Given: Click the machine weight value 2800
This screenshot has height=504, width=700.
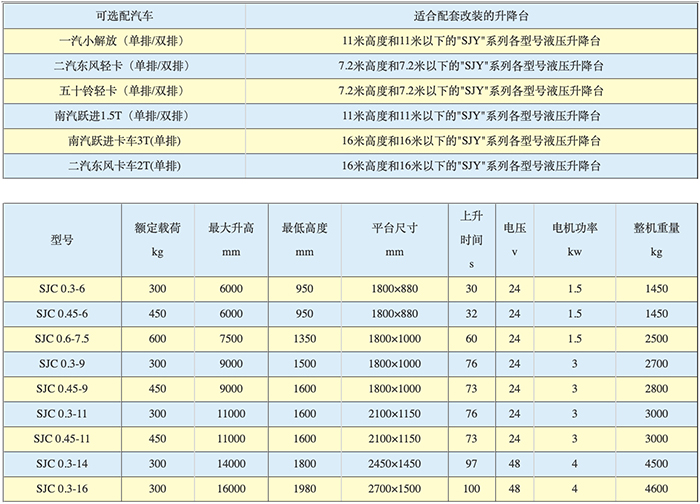Looking at the screenshot, I should tap(656, 389).
